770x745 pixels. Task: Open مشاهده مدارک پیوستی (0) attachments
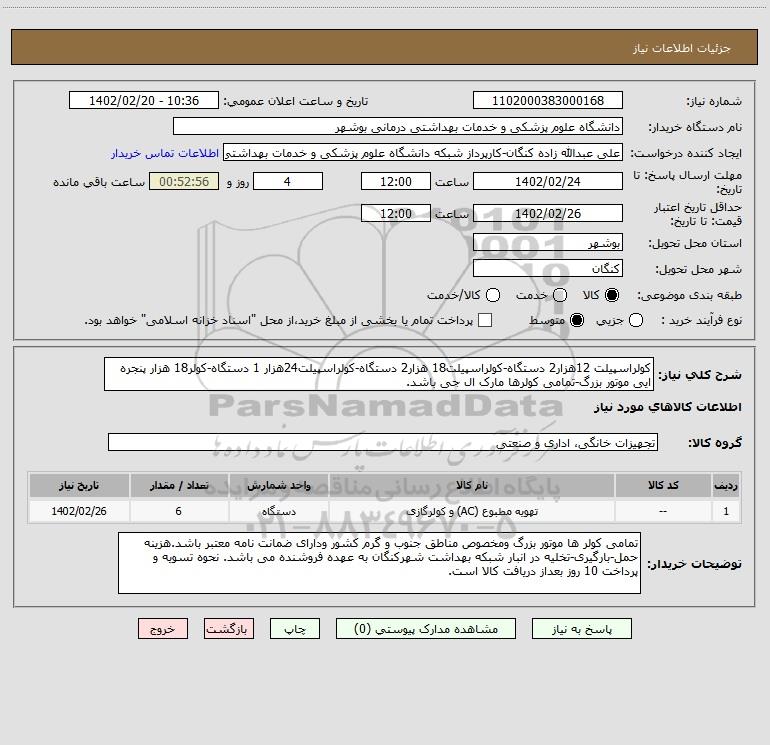(427, 629)
